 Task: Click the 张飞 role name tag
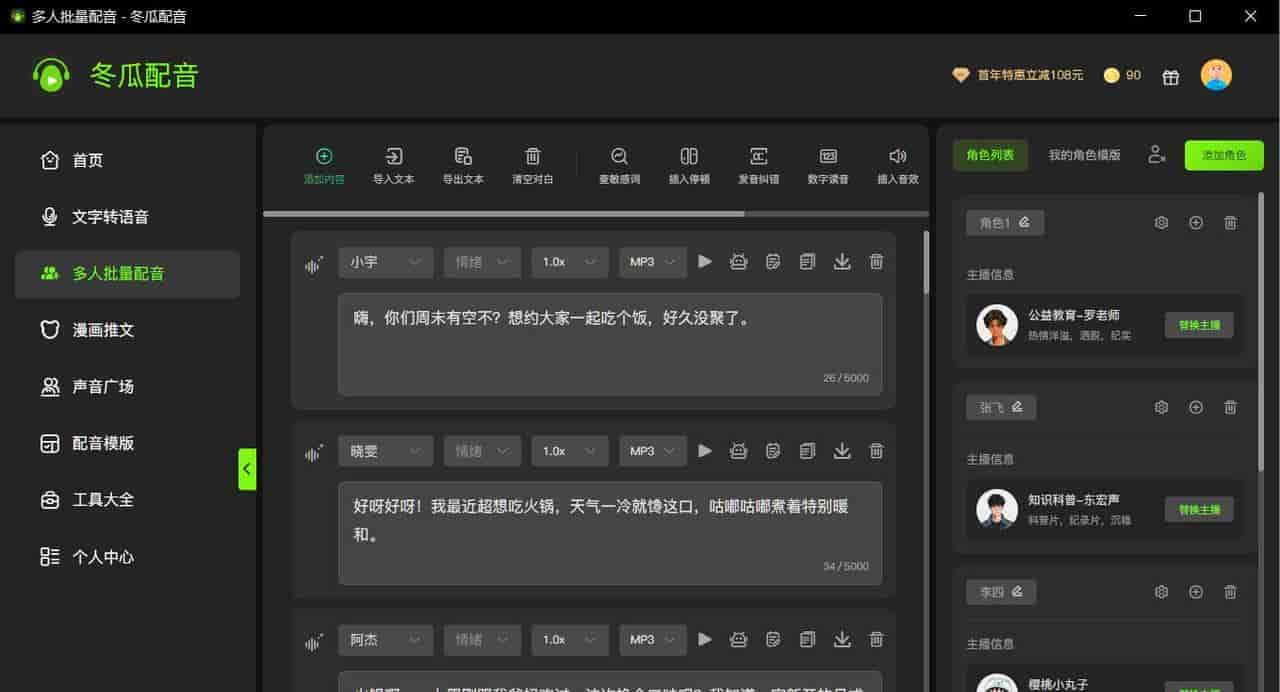(1001, 407)
